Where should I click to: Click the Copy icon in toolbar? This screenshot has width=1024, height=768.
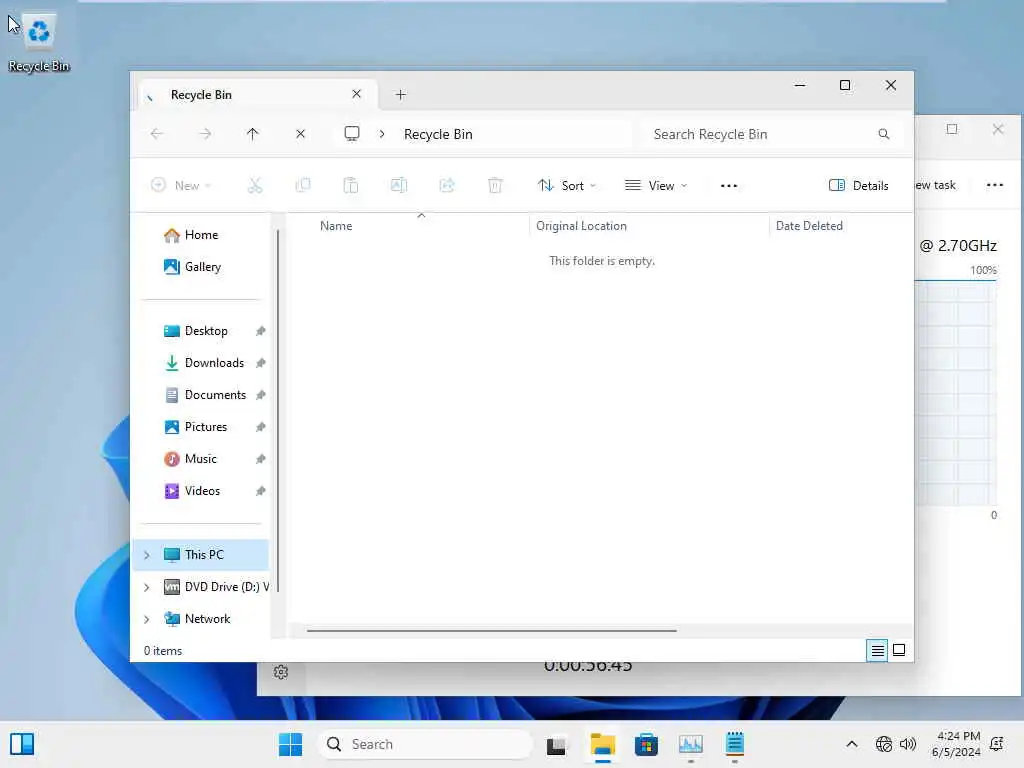point(303,185)
